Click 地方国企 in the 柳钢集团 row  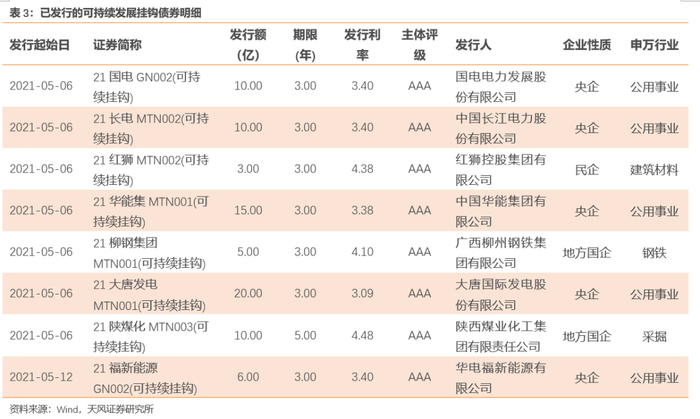click(587, 253)
